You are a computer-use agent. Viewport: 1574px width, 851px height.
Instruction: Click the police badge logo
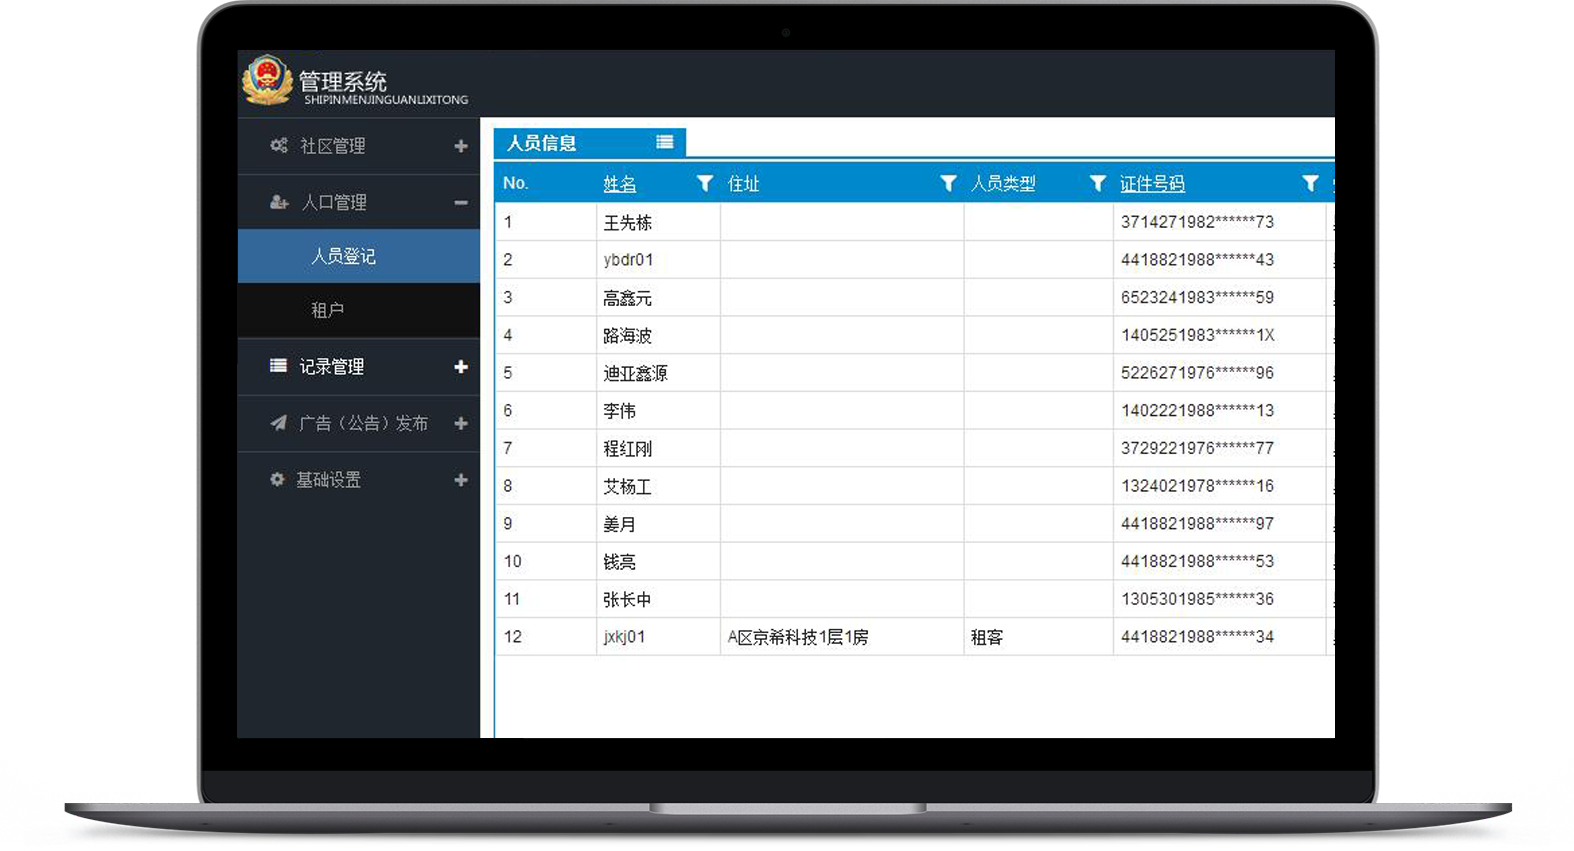(x=267, y=80)
